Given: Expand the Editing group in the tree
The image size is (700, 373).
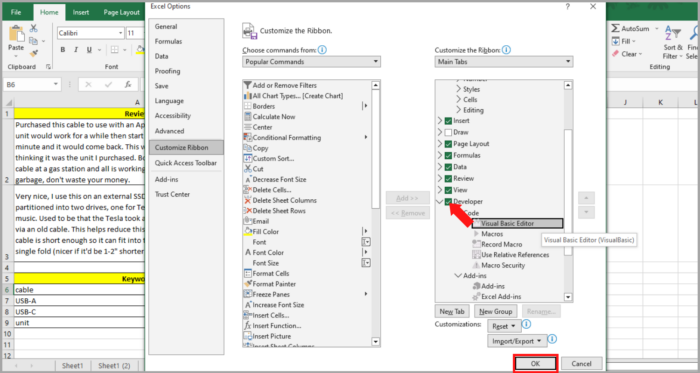Looking at the screenshot, I should [458, 110].
